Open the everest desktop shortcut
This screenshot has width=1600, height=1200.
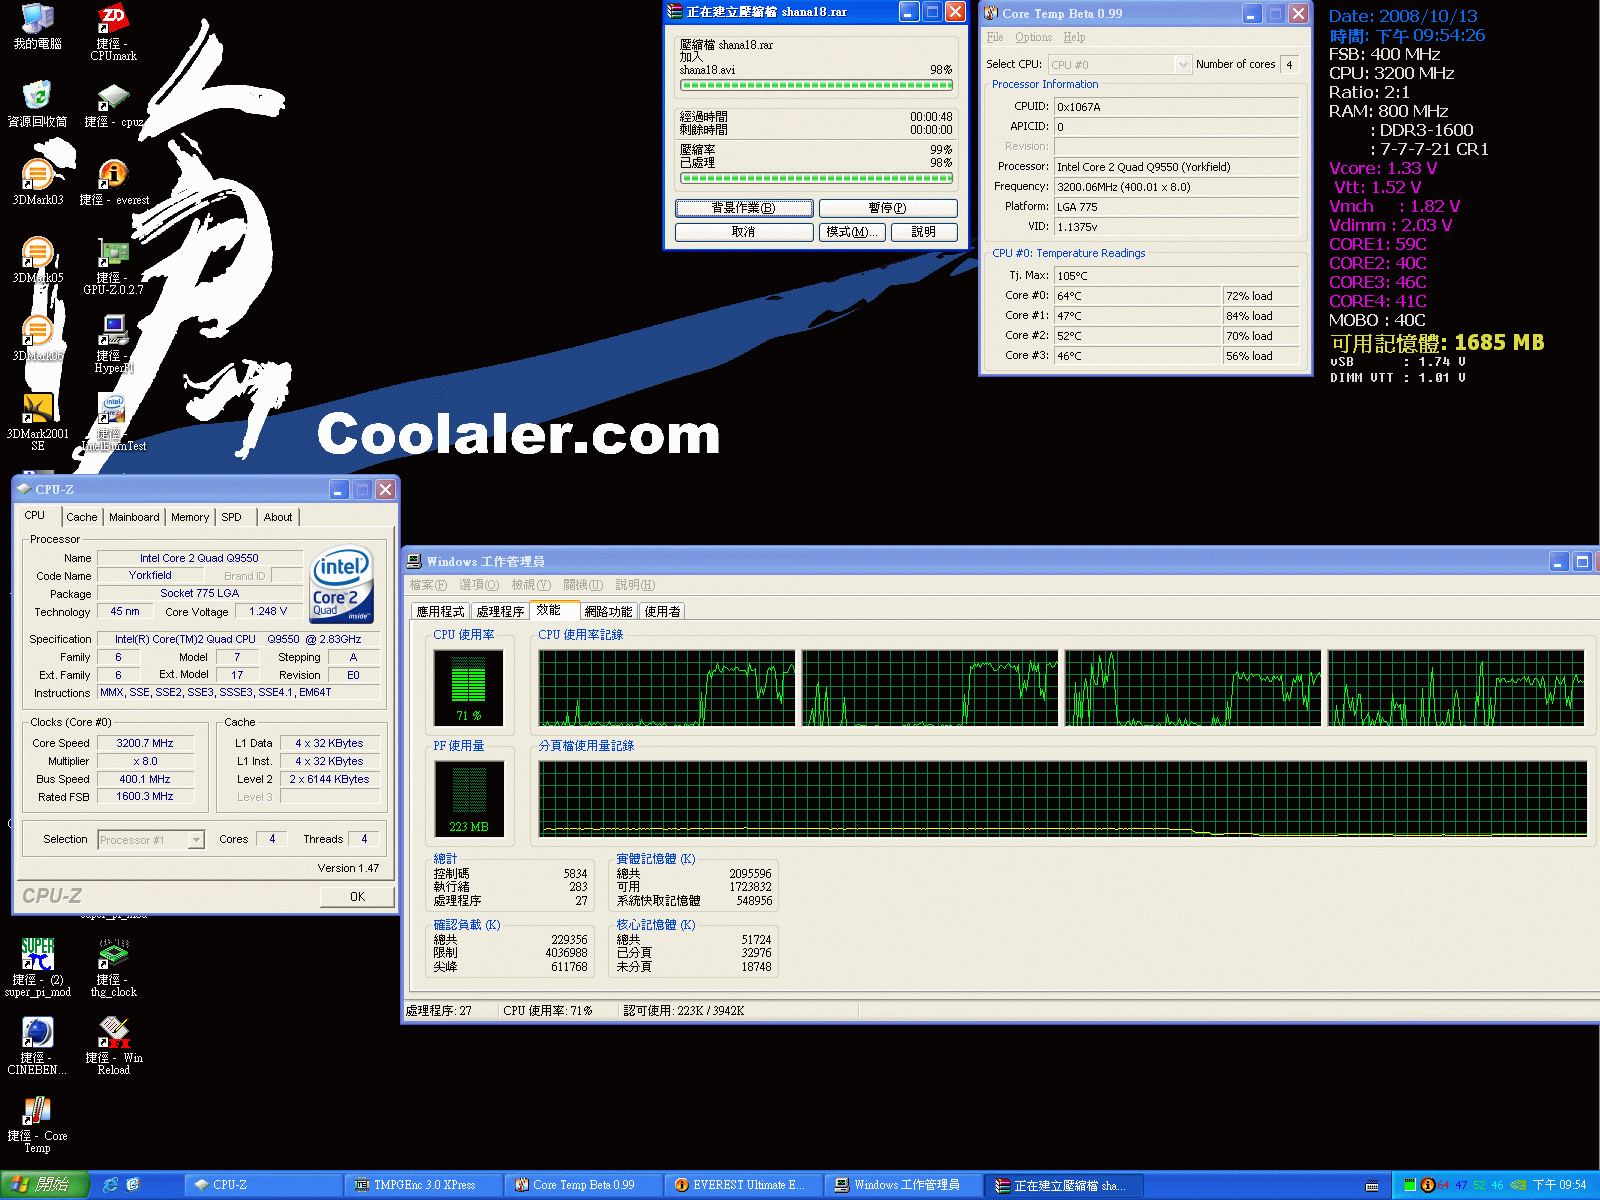click(114, 182)
